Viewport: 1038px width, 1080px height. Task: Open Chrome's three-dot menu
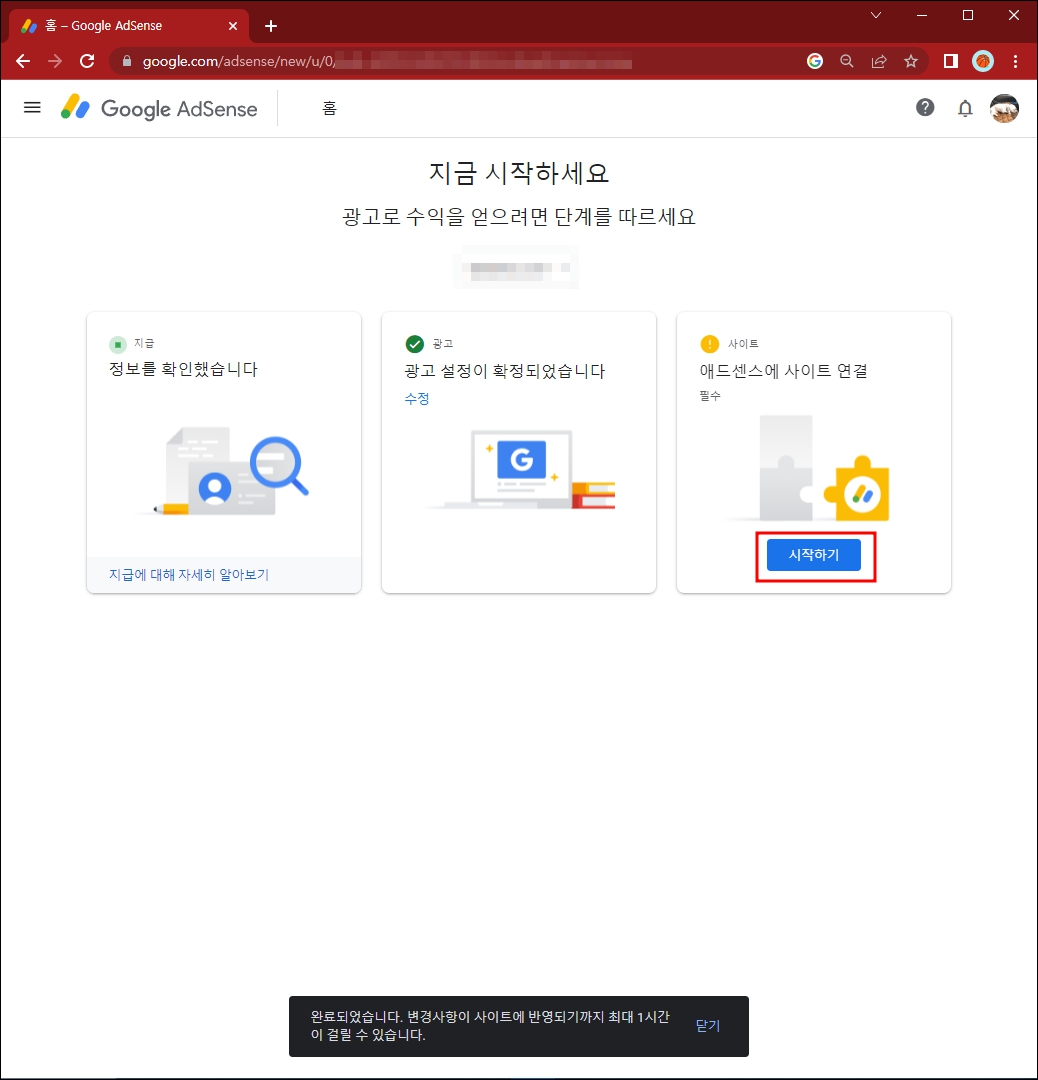[1016, 61]
